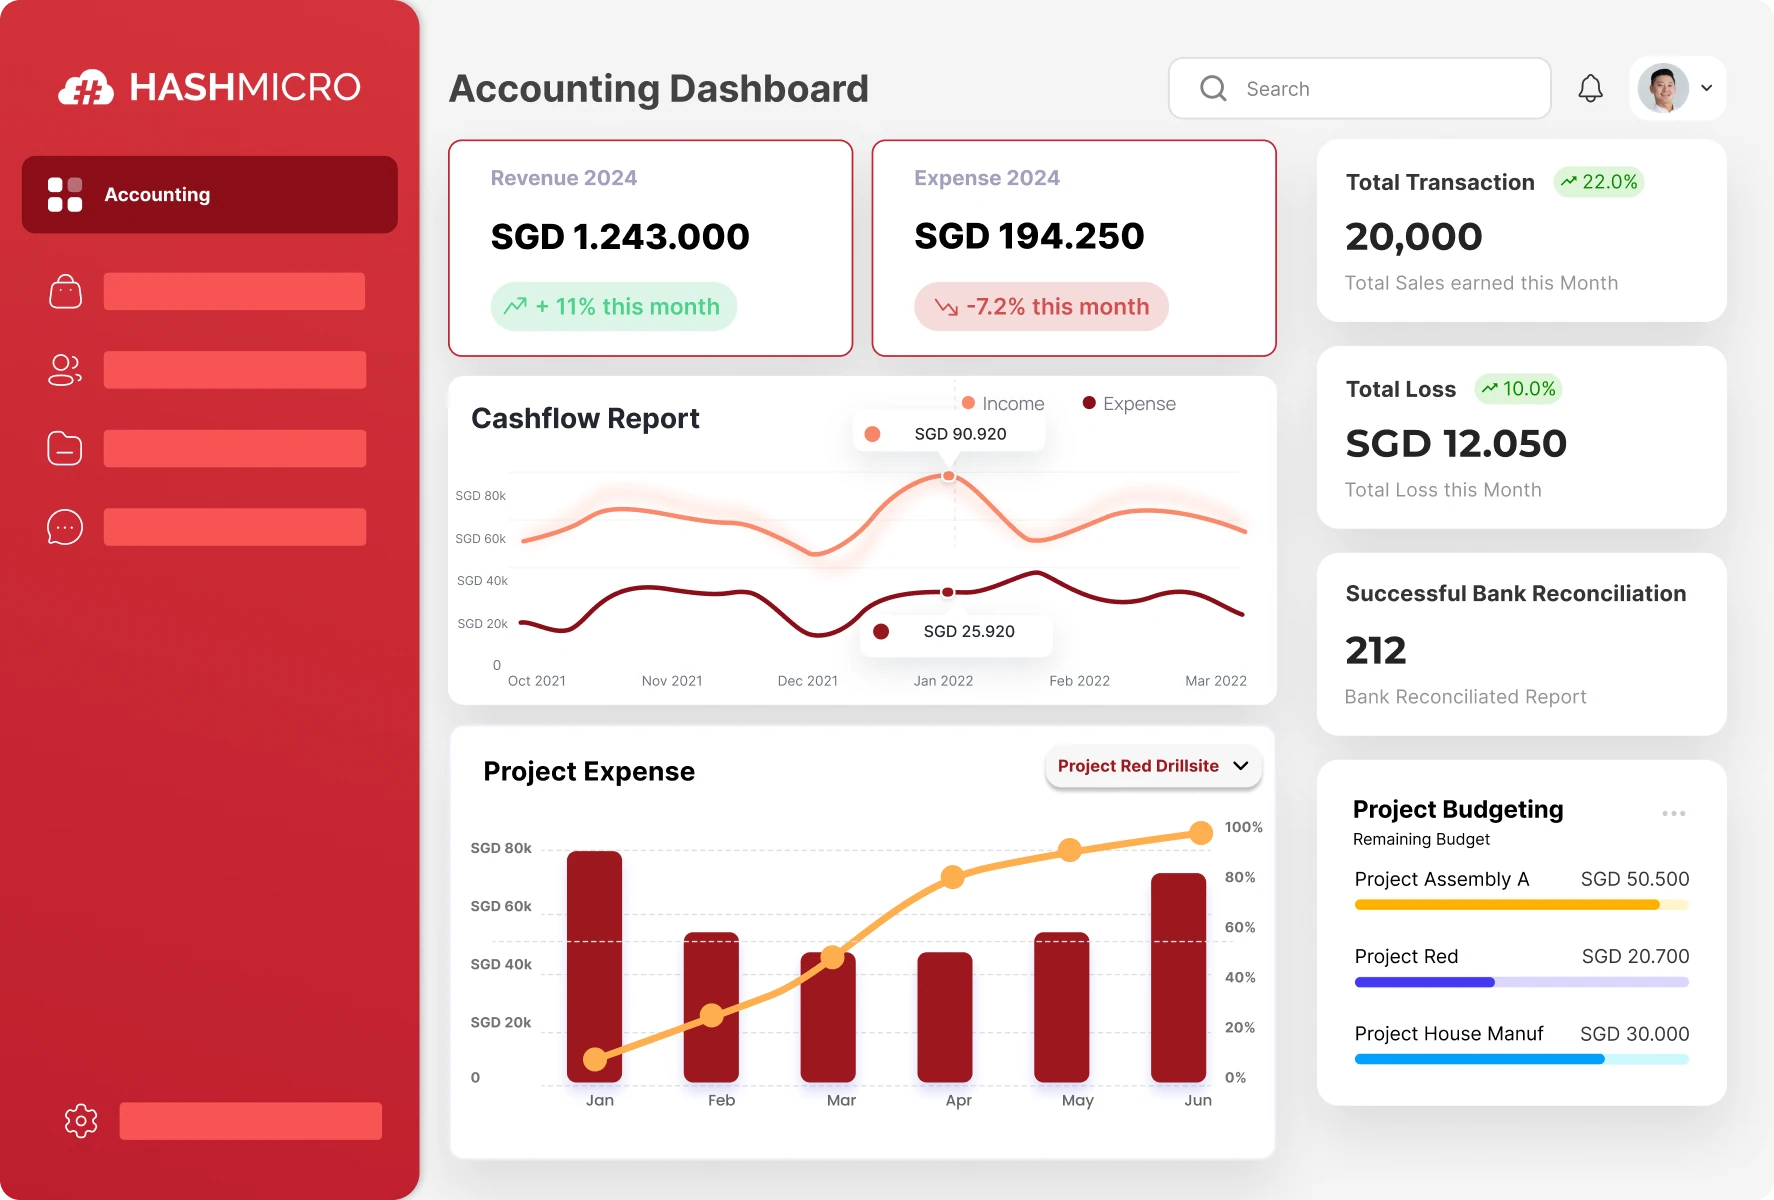Click the magnifier icon in search bar
The height and width of the screenshot is (1200, 1774).
[x=1213, y=89]
